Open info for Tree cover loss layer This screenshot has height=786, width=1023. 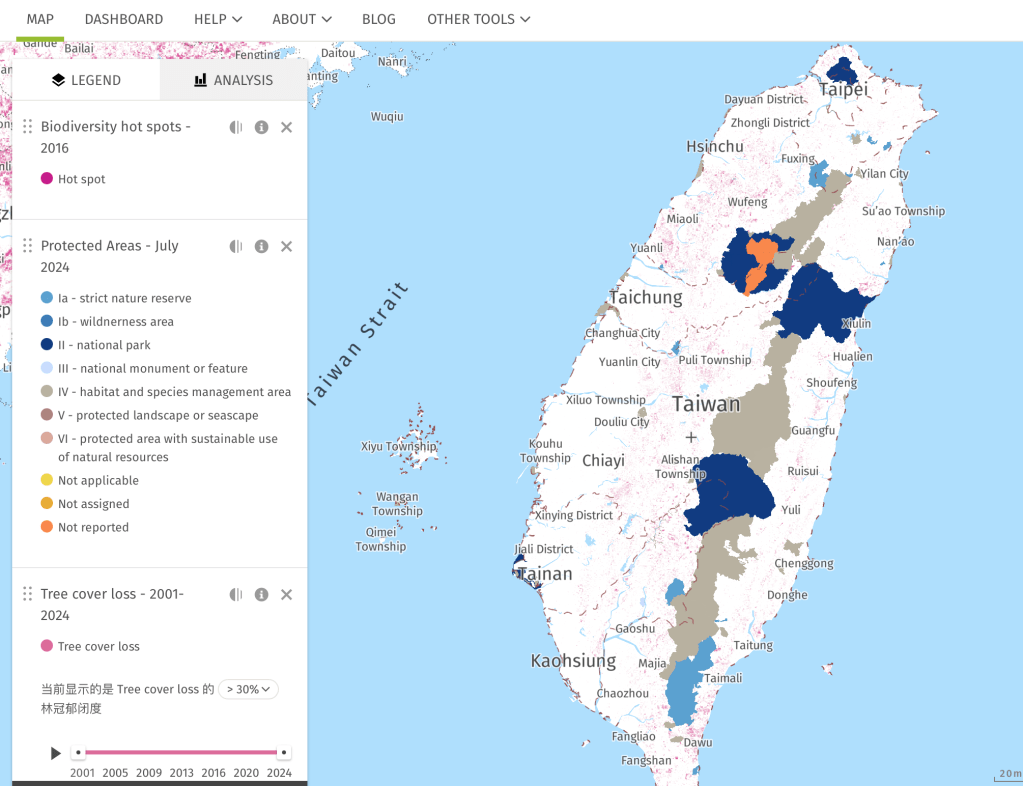point(261,594)
